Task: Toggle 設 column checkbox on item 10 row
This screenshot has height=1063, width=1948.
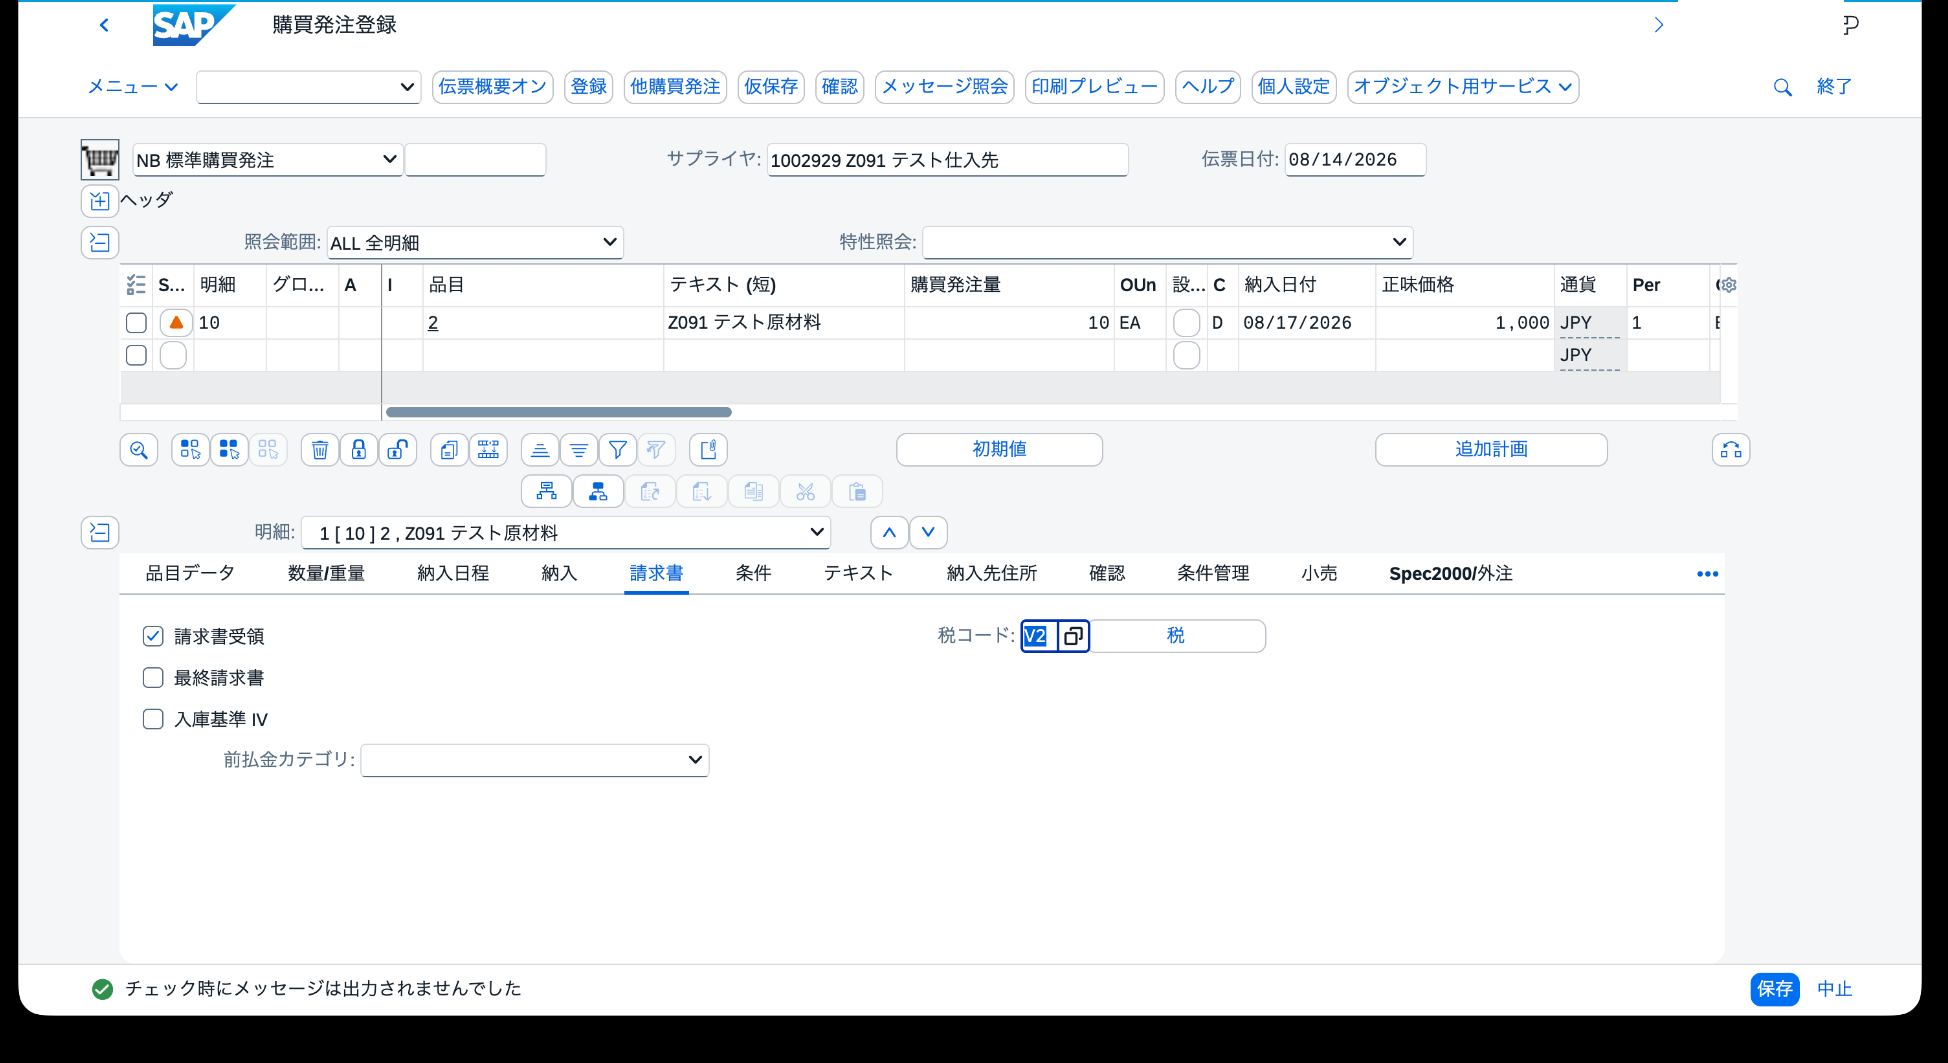Action: [x=1186, y=323]
